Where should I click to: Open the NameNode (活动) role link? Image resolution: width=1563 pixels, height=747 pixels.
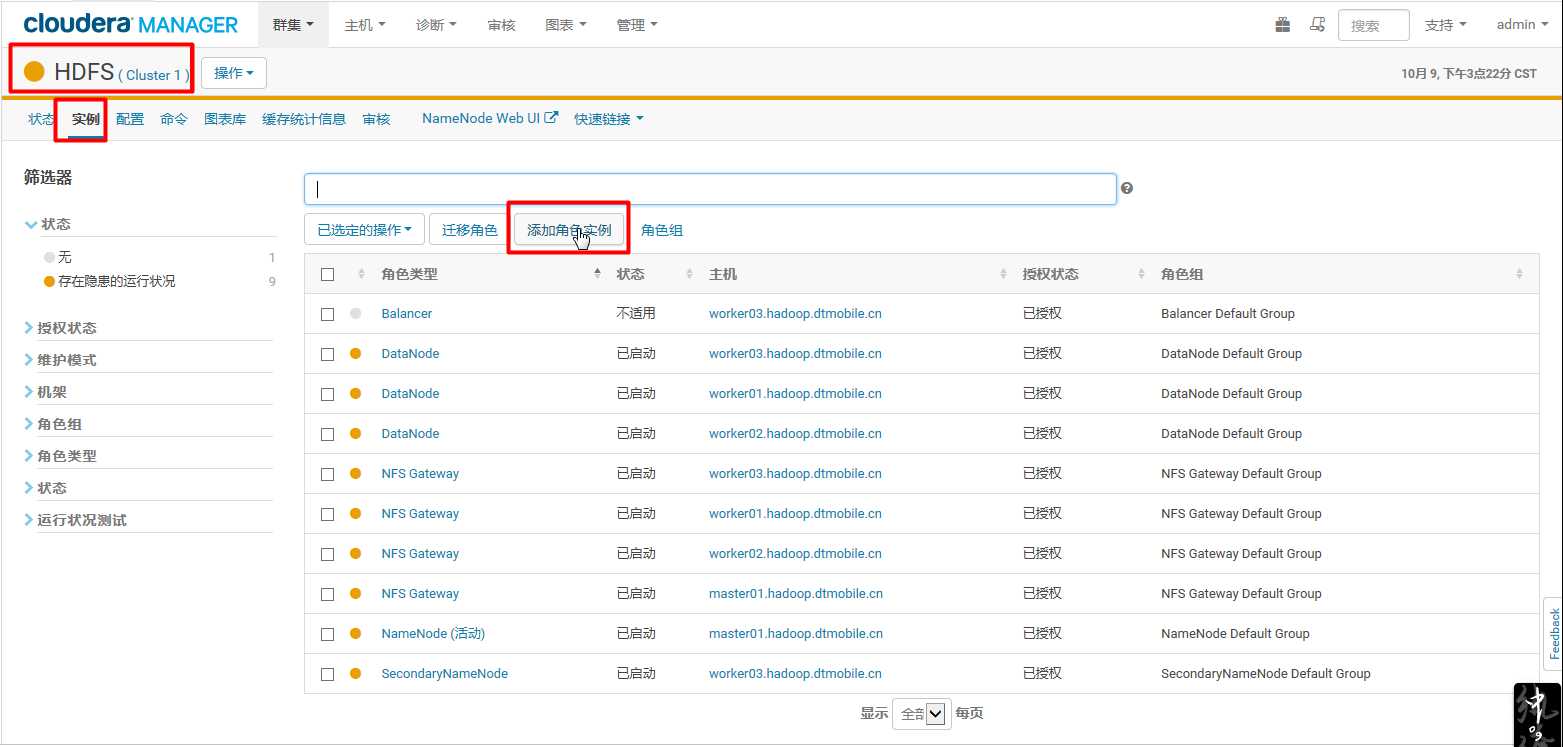point(433,634)
